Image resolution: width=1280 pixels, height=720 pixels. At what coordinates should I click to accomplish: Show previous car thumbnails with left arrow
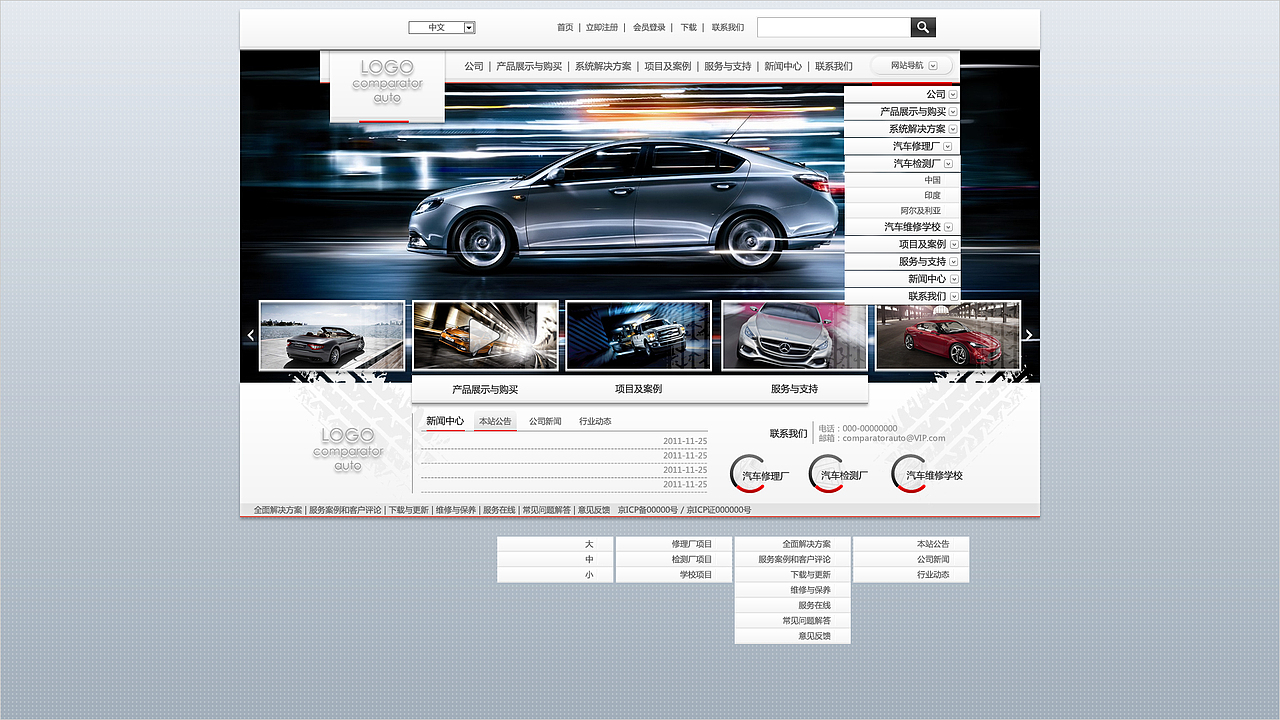pyautogui.click(x=250, y=336)
